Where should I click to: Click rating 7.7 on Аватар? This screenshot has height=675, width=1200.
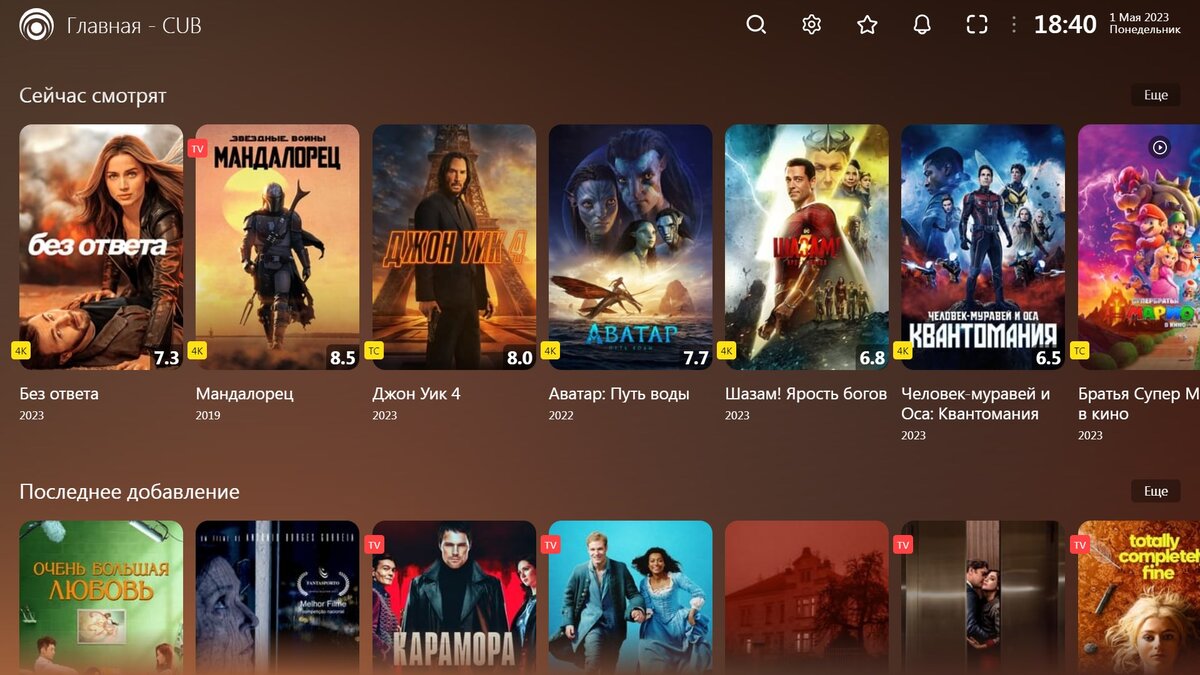coord(695,357)
